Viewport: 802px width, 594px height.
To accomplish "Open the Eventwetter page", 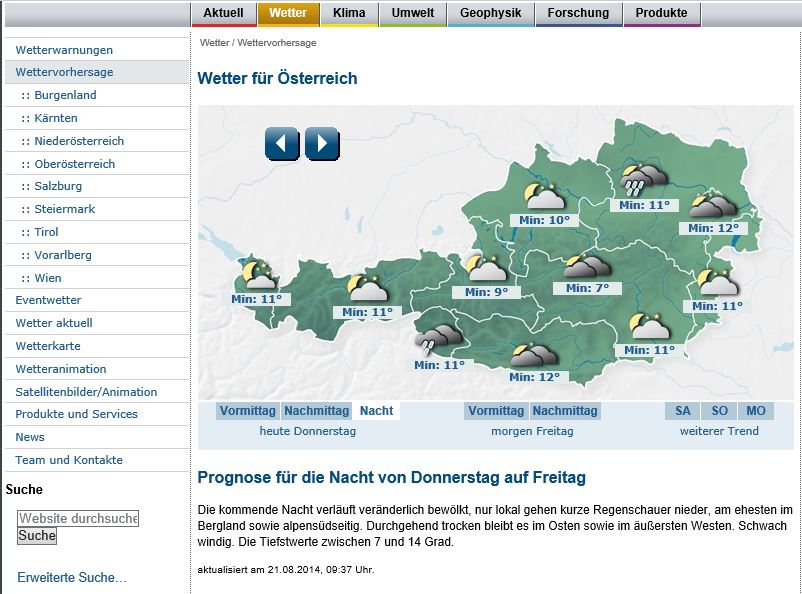I will 48,300.
